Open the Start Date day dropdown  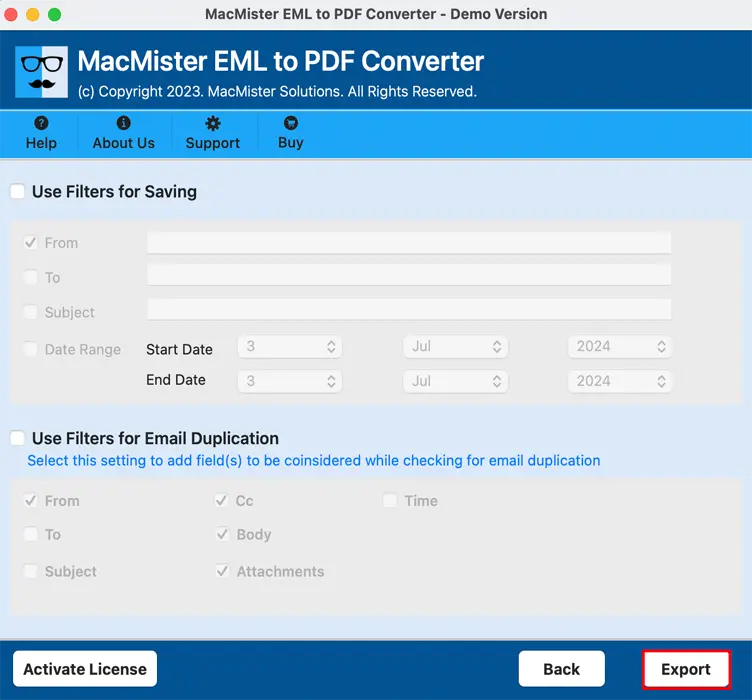290,347
